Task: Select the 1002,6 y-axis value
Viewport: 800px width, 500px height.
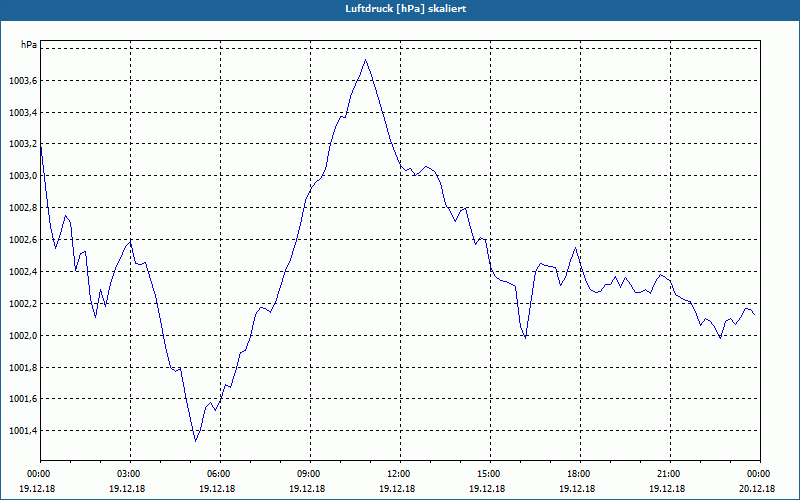Action: tap(23, 240)
